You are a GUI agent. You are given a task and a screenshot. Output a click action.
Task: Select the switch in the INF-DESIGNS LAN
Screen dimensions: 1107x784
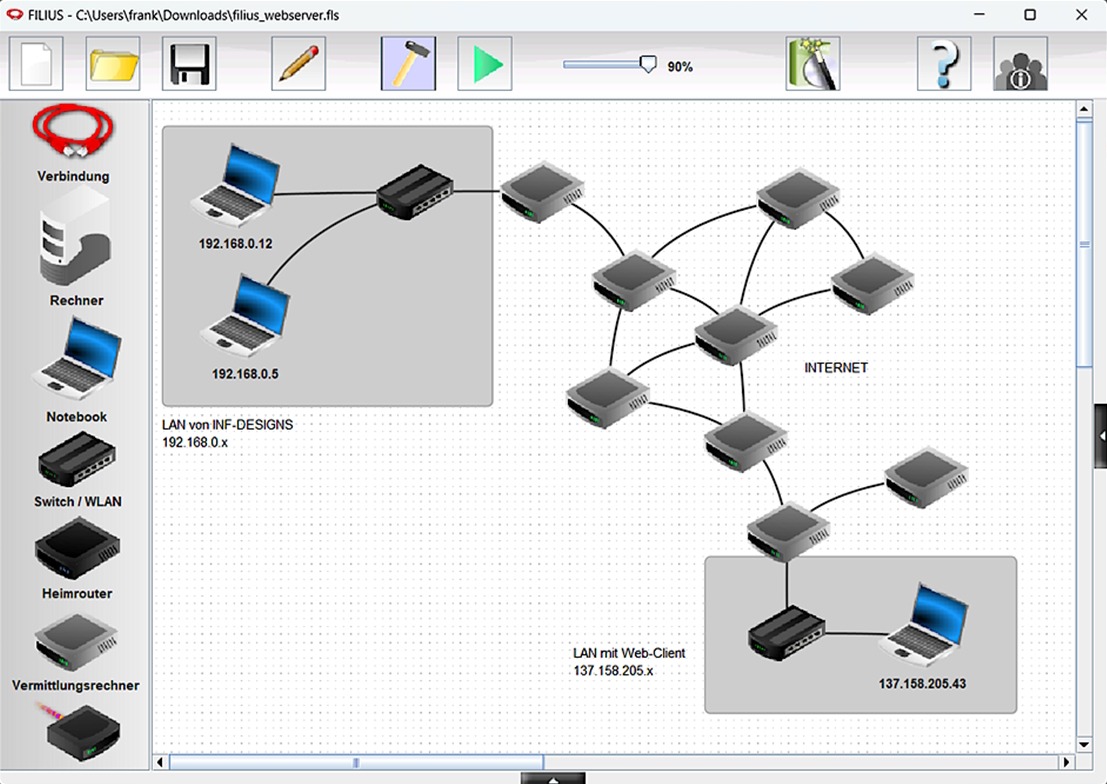tap(415, 191)
